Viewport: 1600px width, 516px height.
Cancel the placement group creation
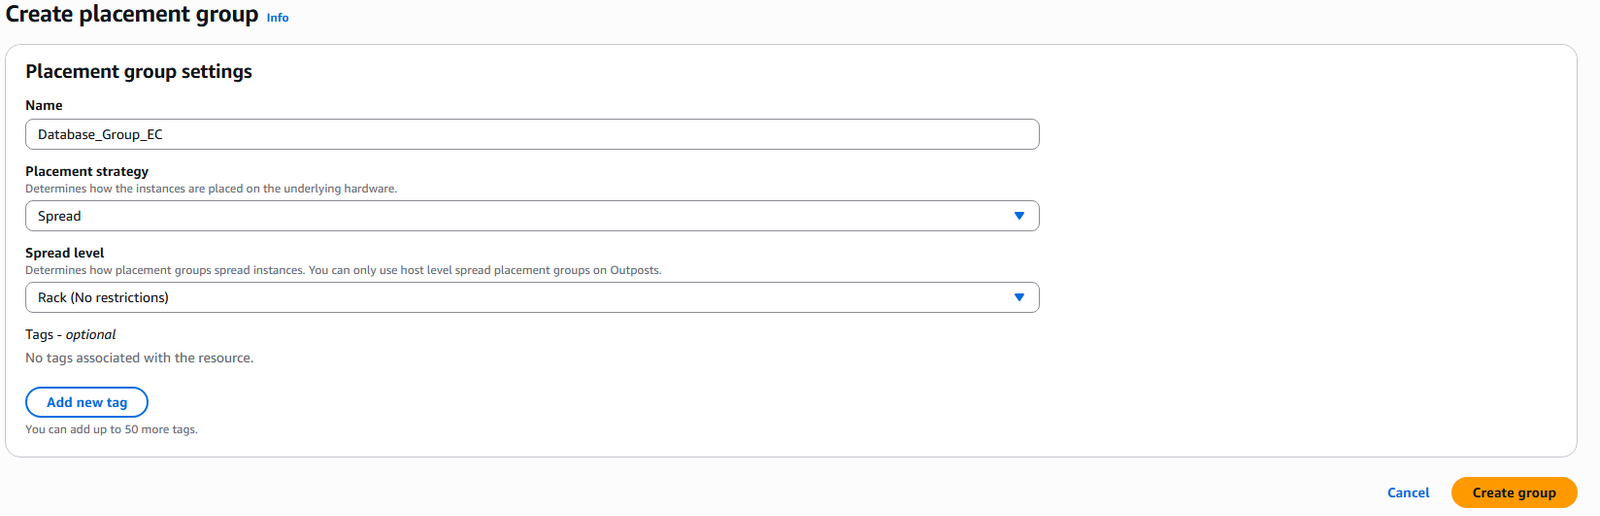click(x=1408, y=492)
